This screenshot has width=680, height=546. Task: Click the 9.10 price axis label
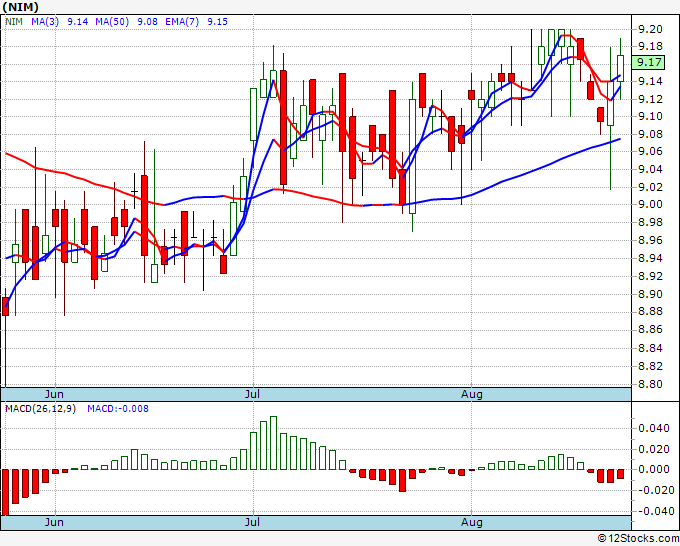pos(650,116)
